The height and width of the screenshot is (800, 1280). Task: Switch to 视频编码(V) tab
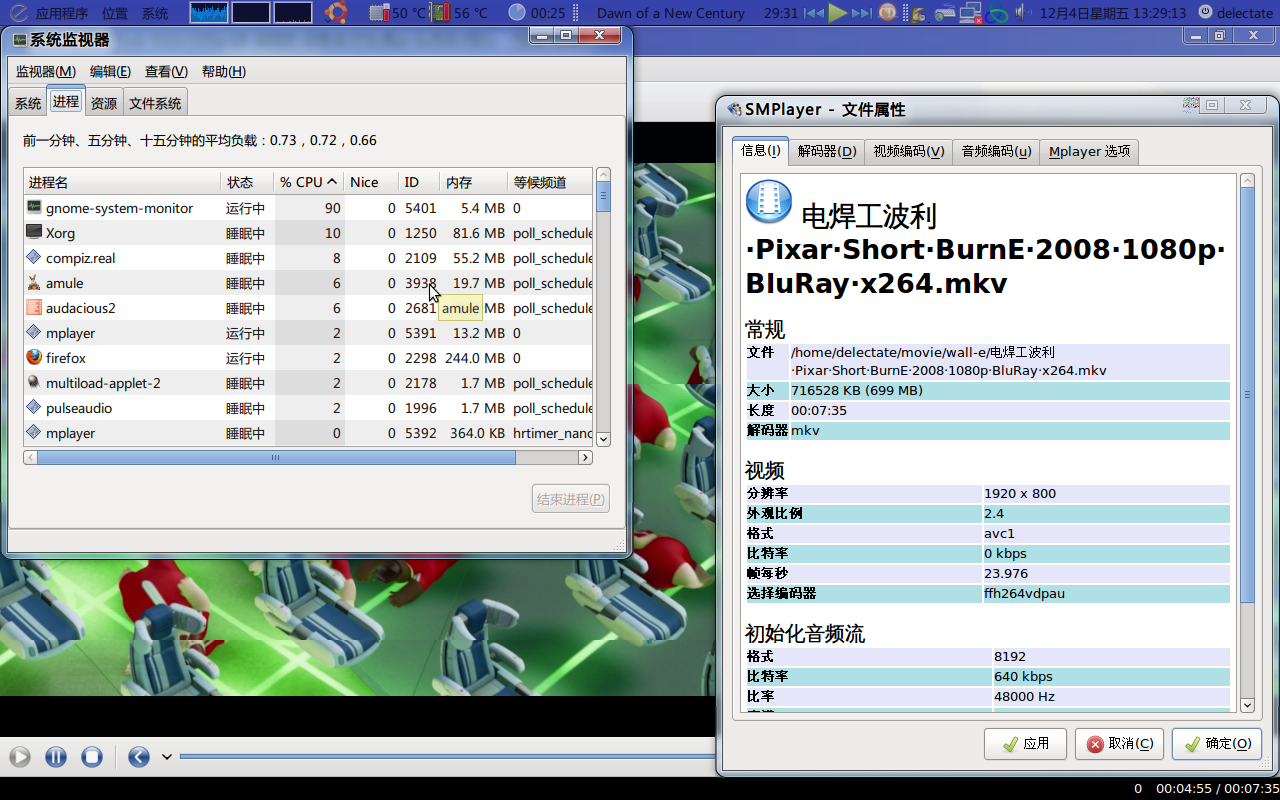[908, 151]
